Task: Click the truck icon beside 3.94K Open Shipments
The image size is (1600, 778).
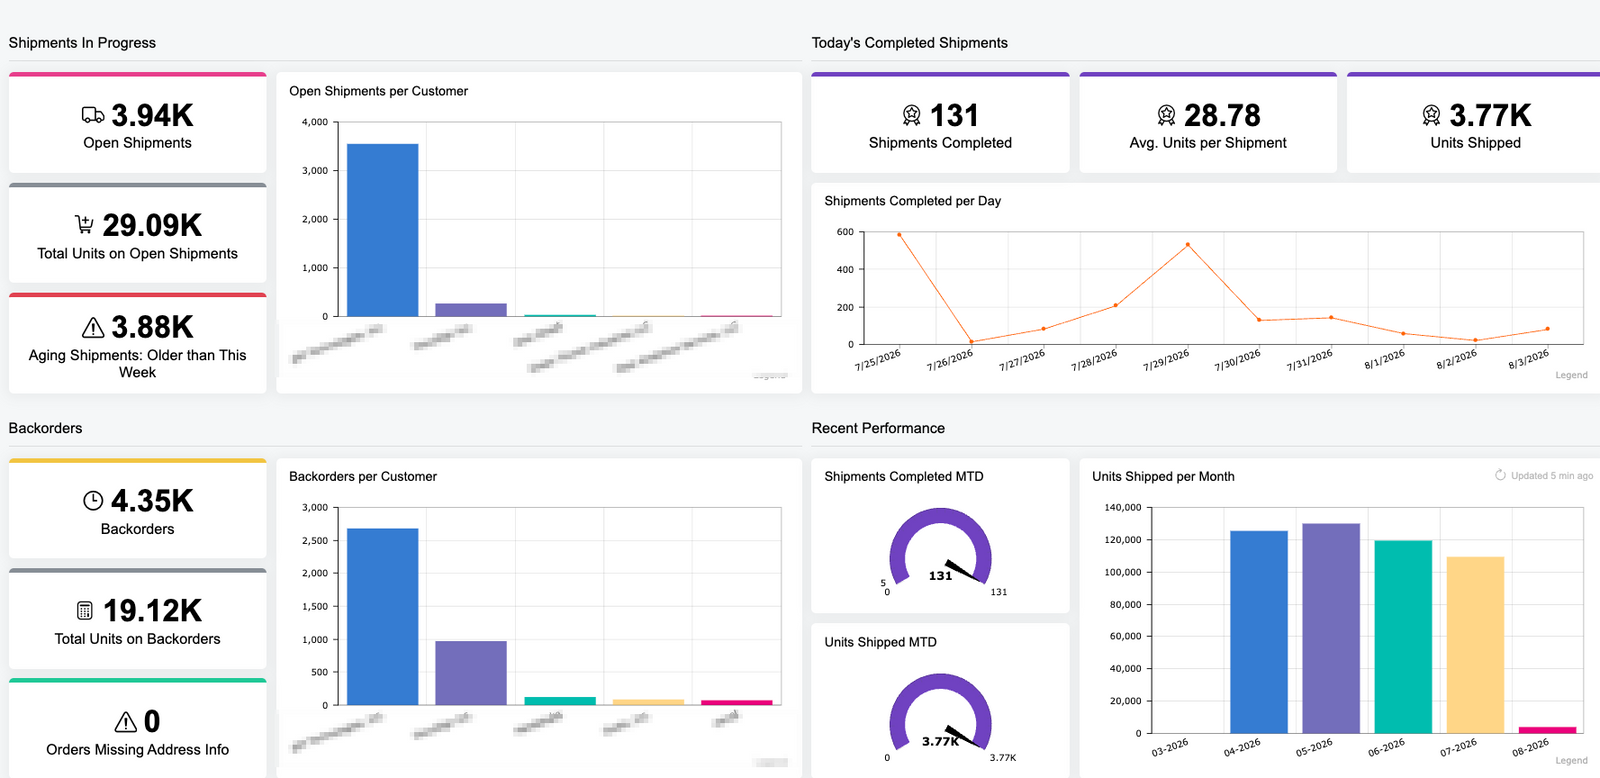Action: coord(93,115)
